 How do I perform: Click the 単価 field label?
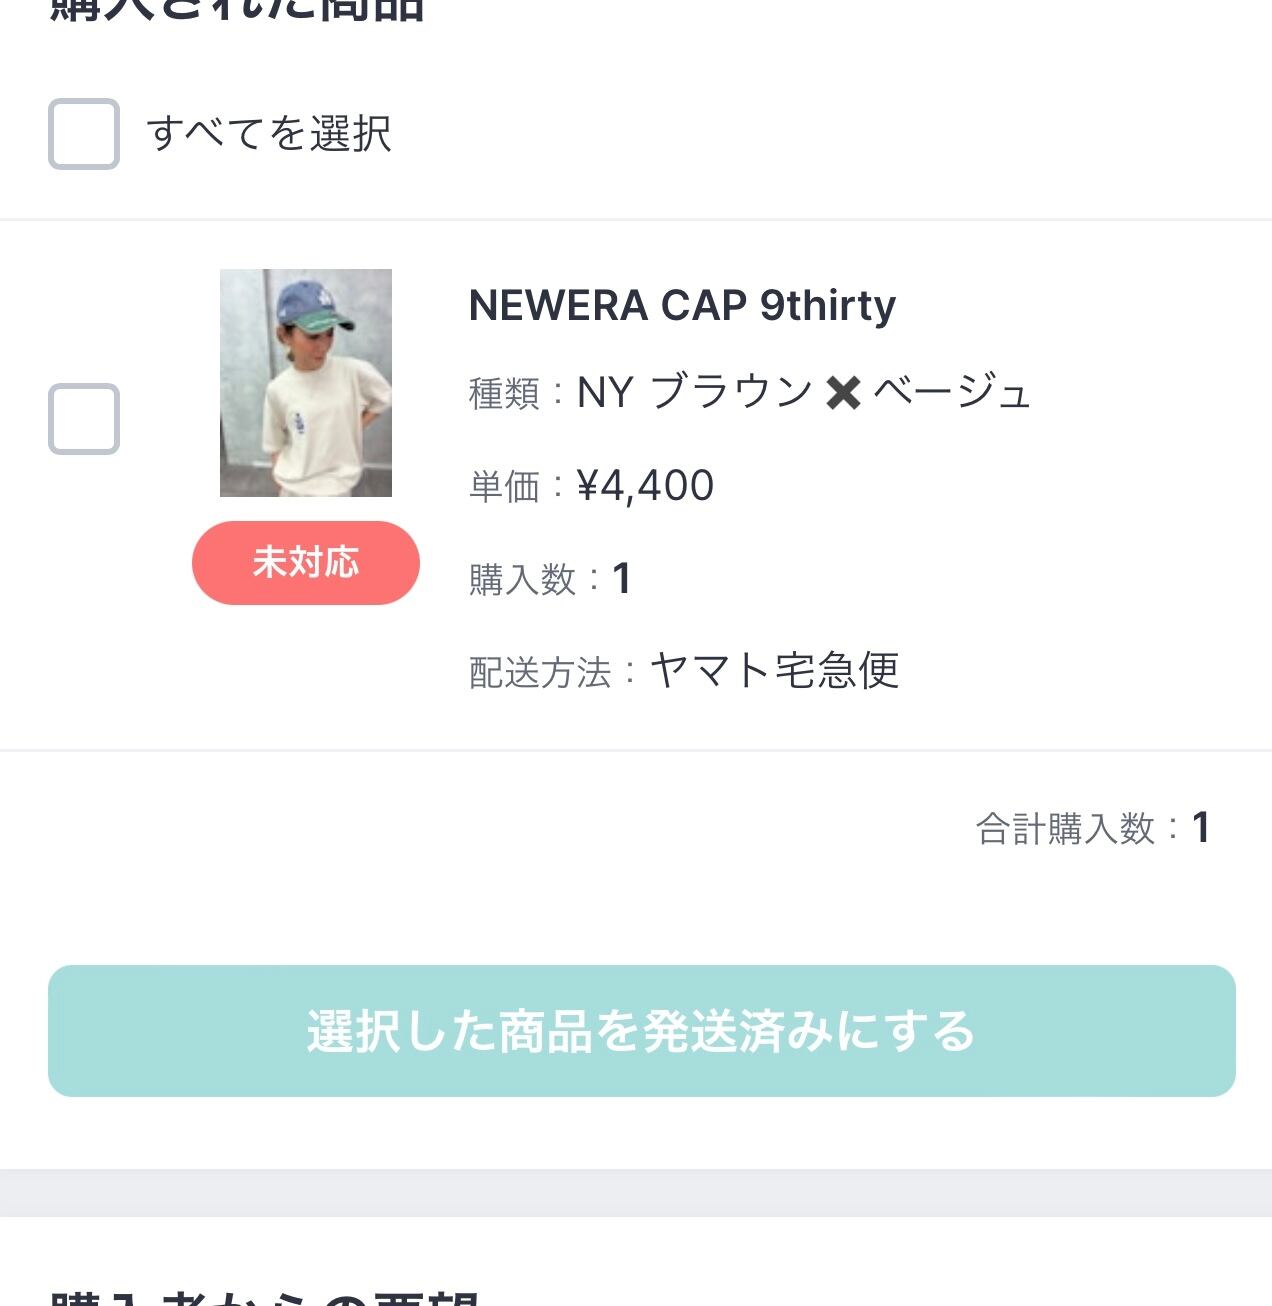tap(505, 487)
